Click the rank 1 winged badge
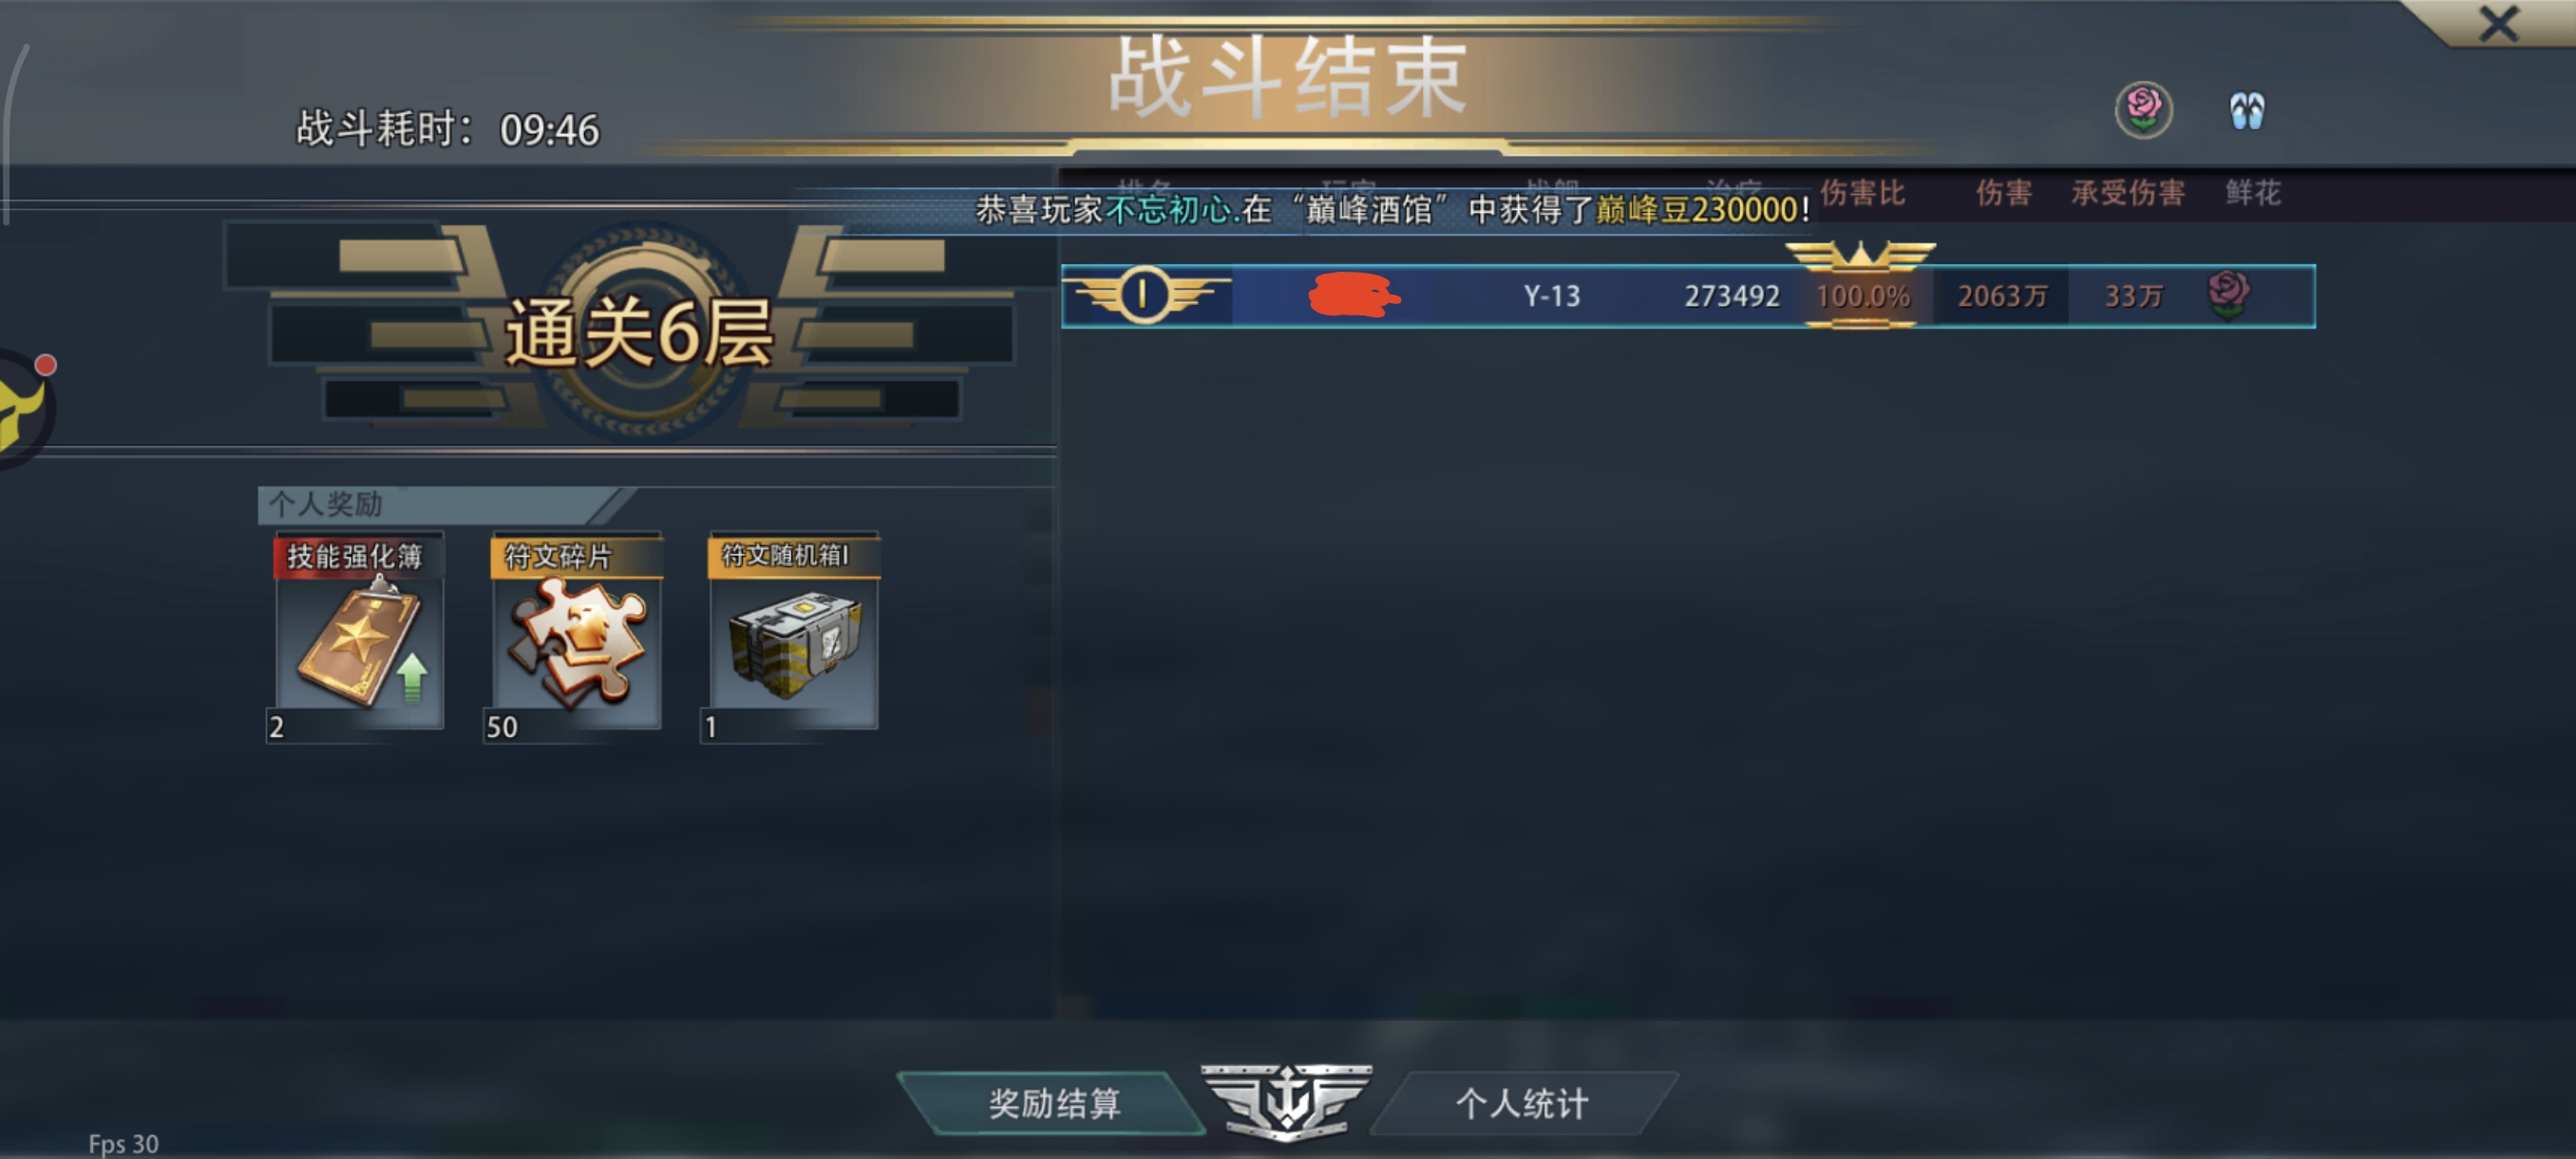This screenshot has height=1159, width=2576. tap(1144, 295)
